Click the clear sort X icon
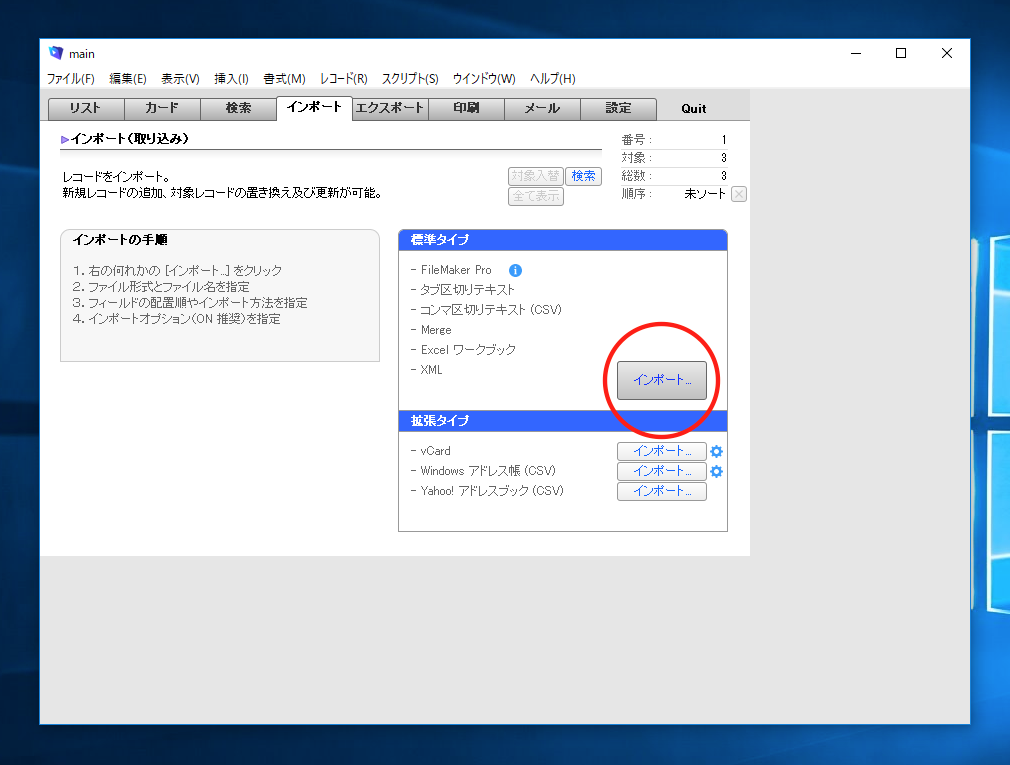 point(738,194)
